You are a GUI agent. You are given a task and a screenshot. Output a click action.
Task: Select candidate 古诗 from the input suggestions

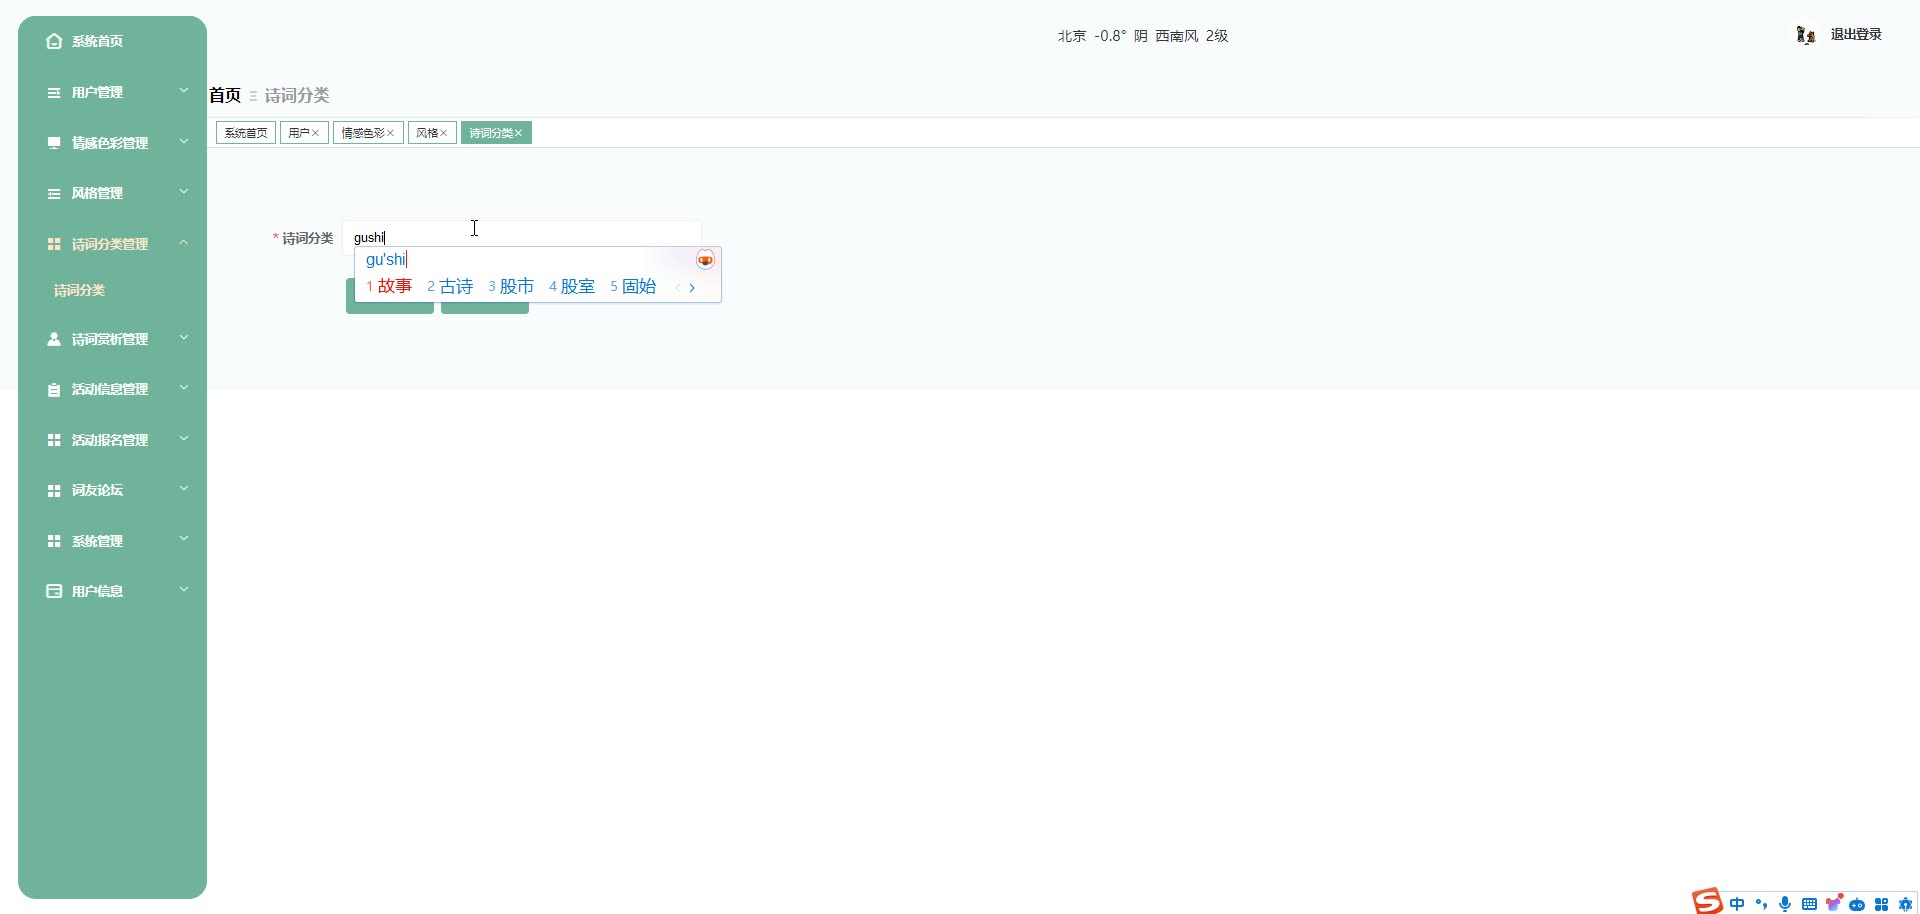tap(457, 285)
